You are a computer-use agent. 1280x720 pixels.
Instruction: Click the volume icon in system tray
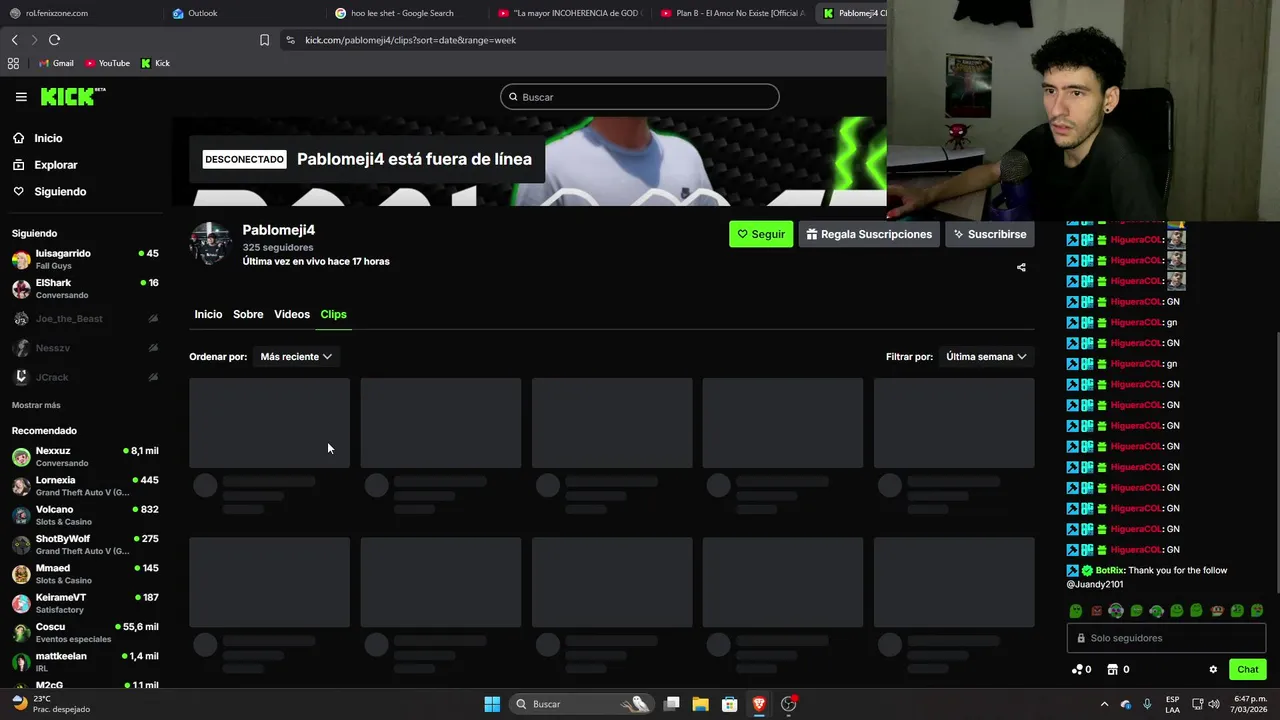1214,704
